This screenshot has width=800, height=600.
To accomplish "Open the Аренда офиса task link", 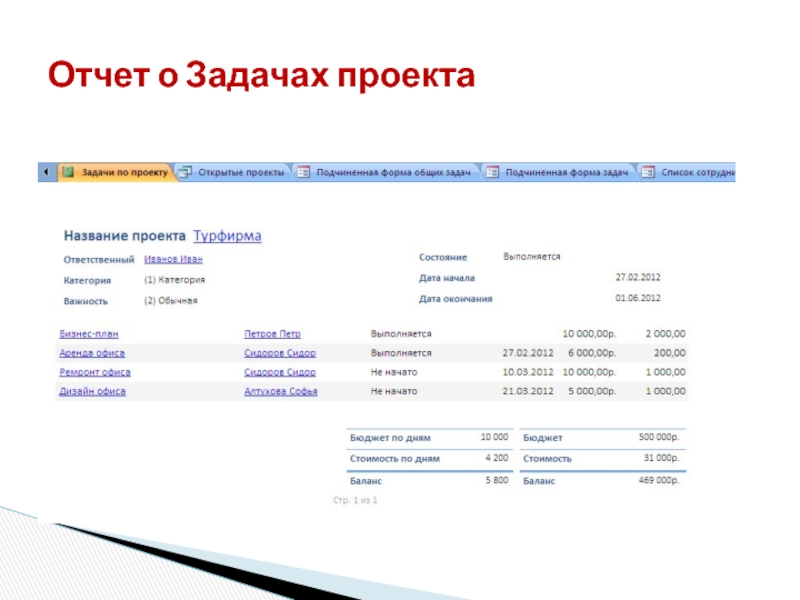I will [90, 353].
